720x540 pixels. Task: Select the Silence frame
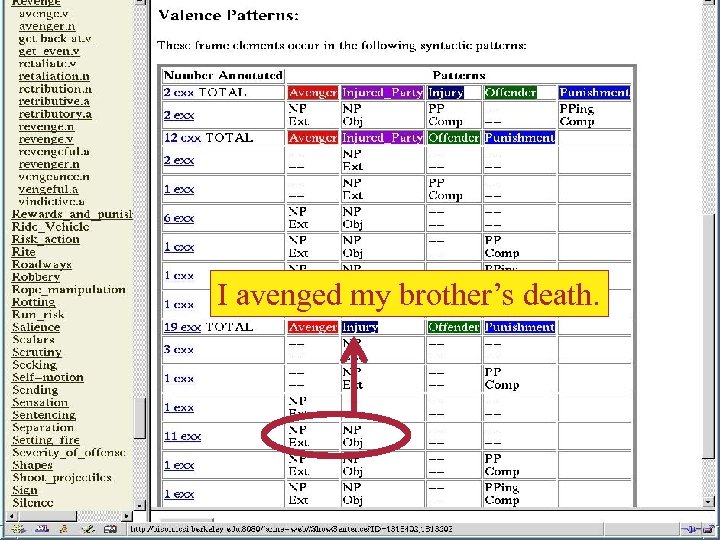pos(33,502)
